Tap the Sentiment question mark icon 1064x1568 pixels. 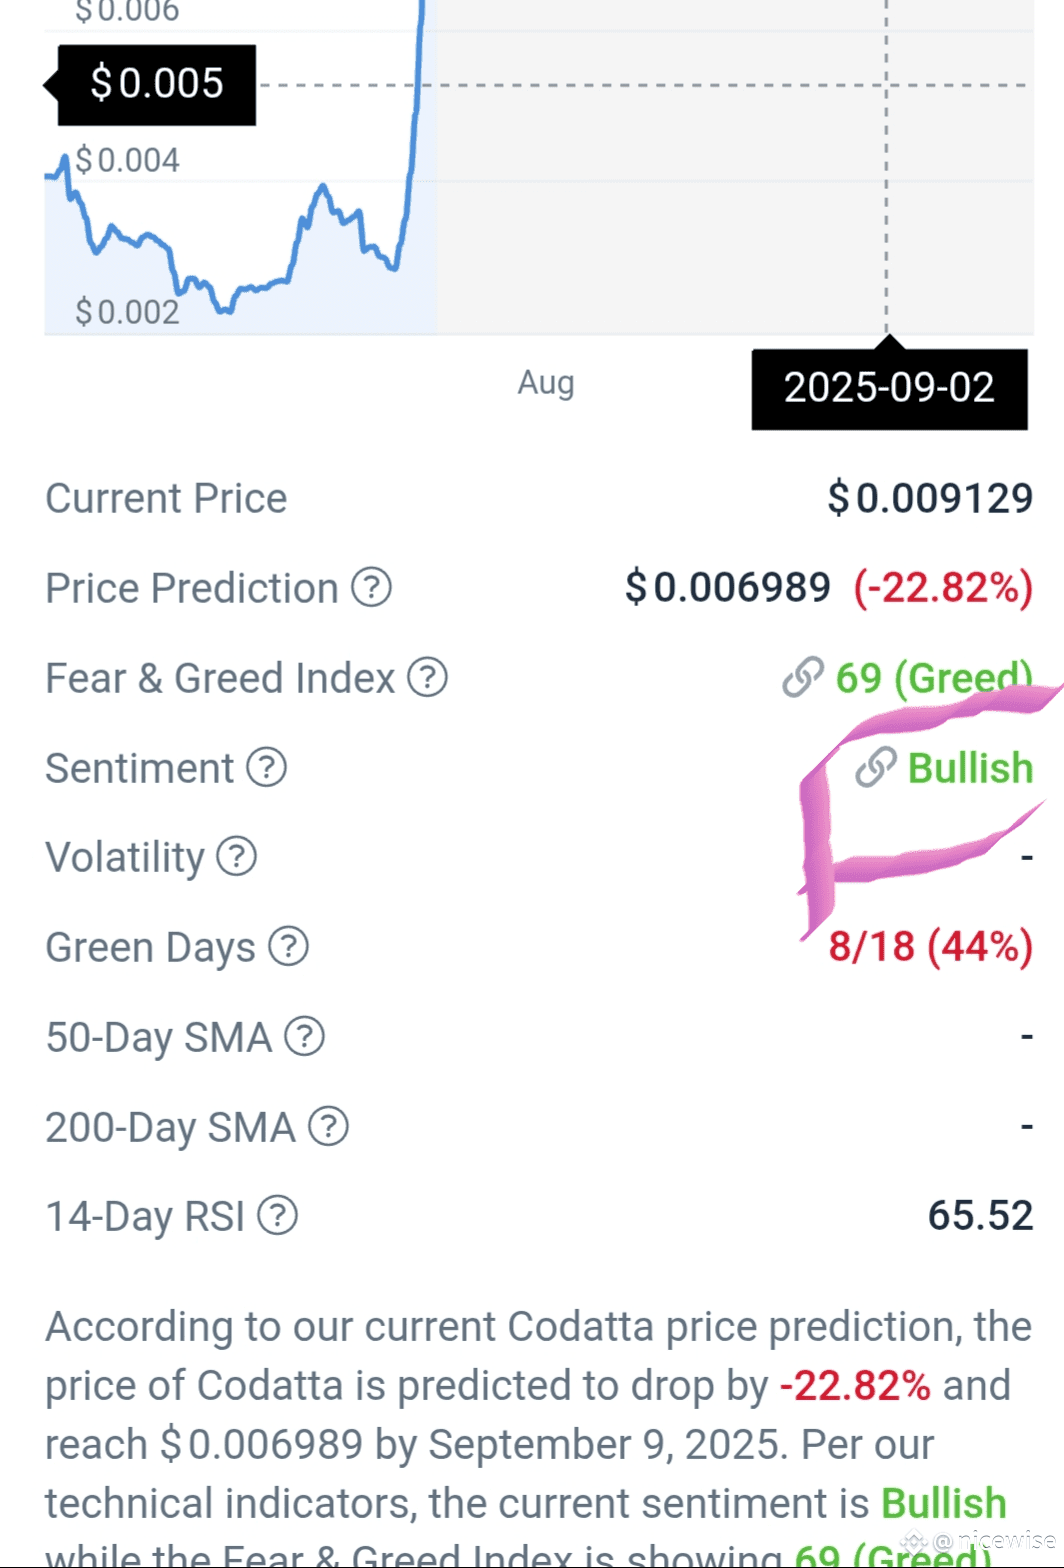267,768
